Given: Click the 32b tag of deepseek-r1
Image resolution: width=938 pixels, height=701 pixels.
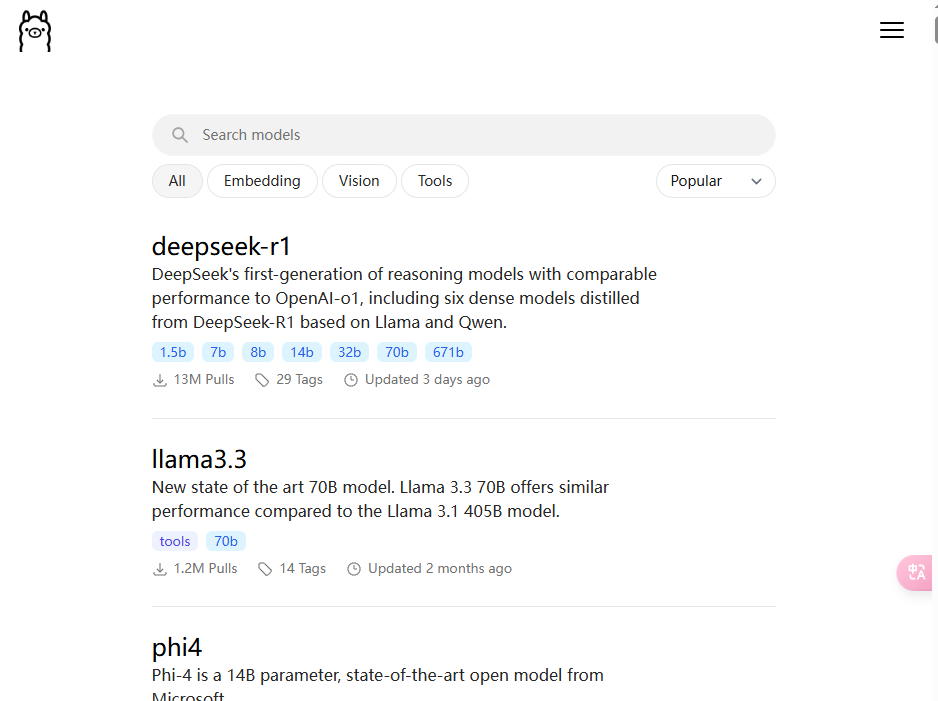Looking at the screenshot, I should tap(349, 352).
